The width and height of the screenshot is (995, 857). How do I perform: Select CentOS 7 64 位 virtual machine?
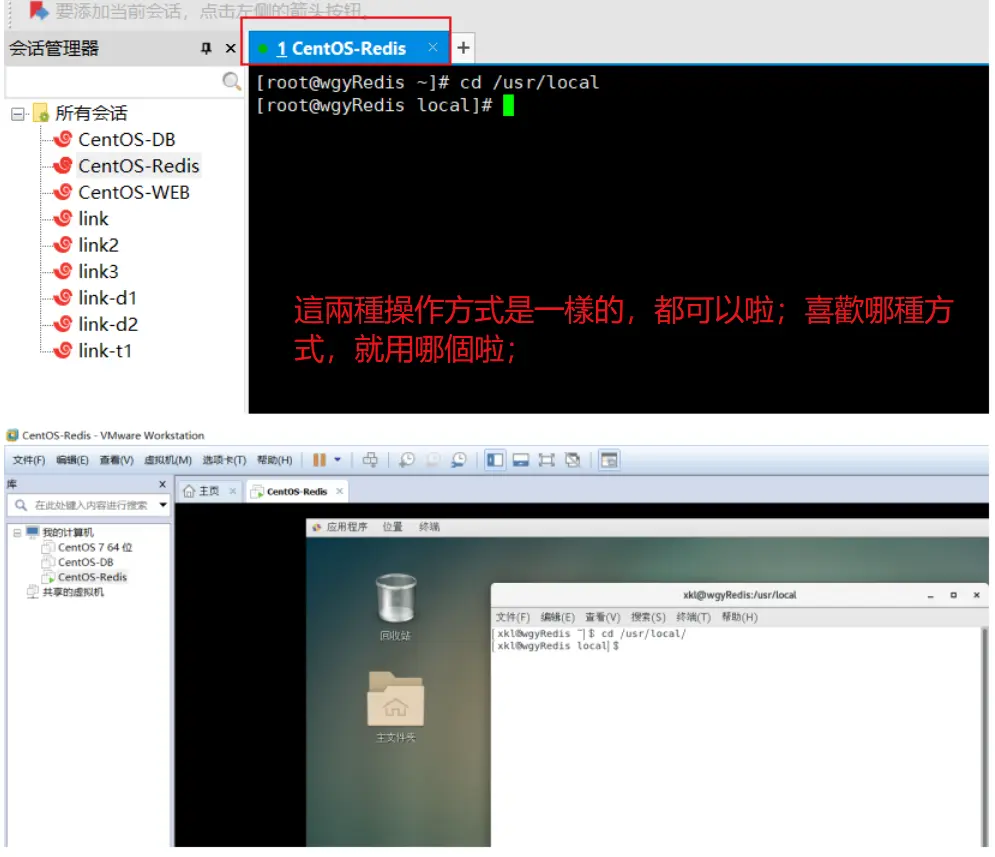point(95,547)
